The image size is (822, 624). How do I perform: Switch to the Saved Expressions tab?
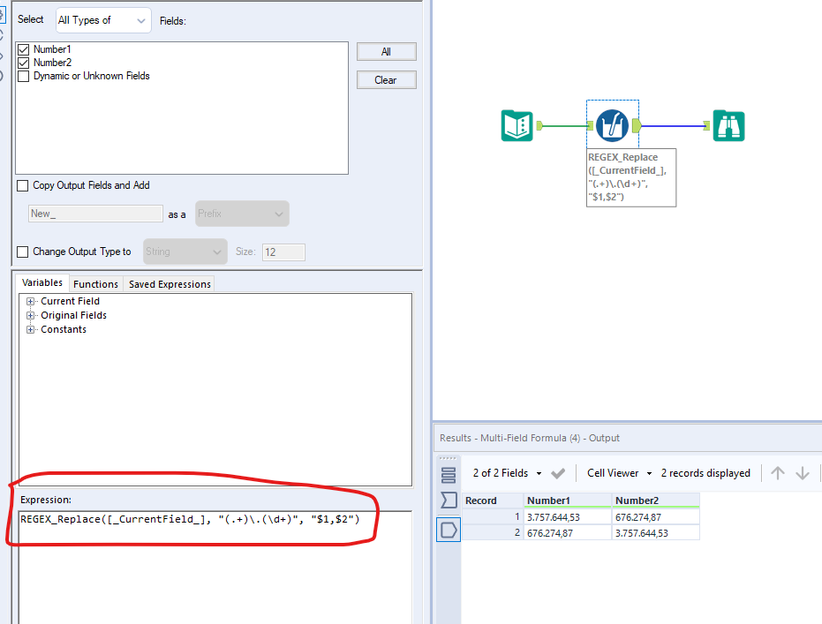[x=169, y=284]
